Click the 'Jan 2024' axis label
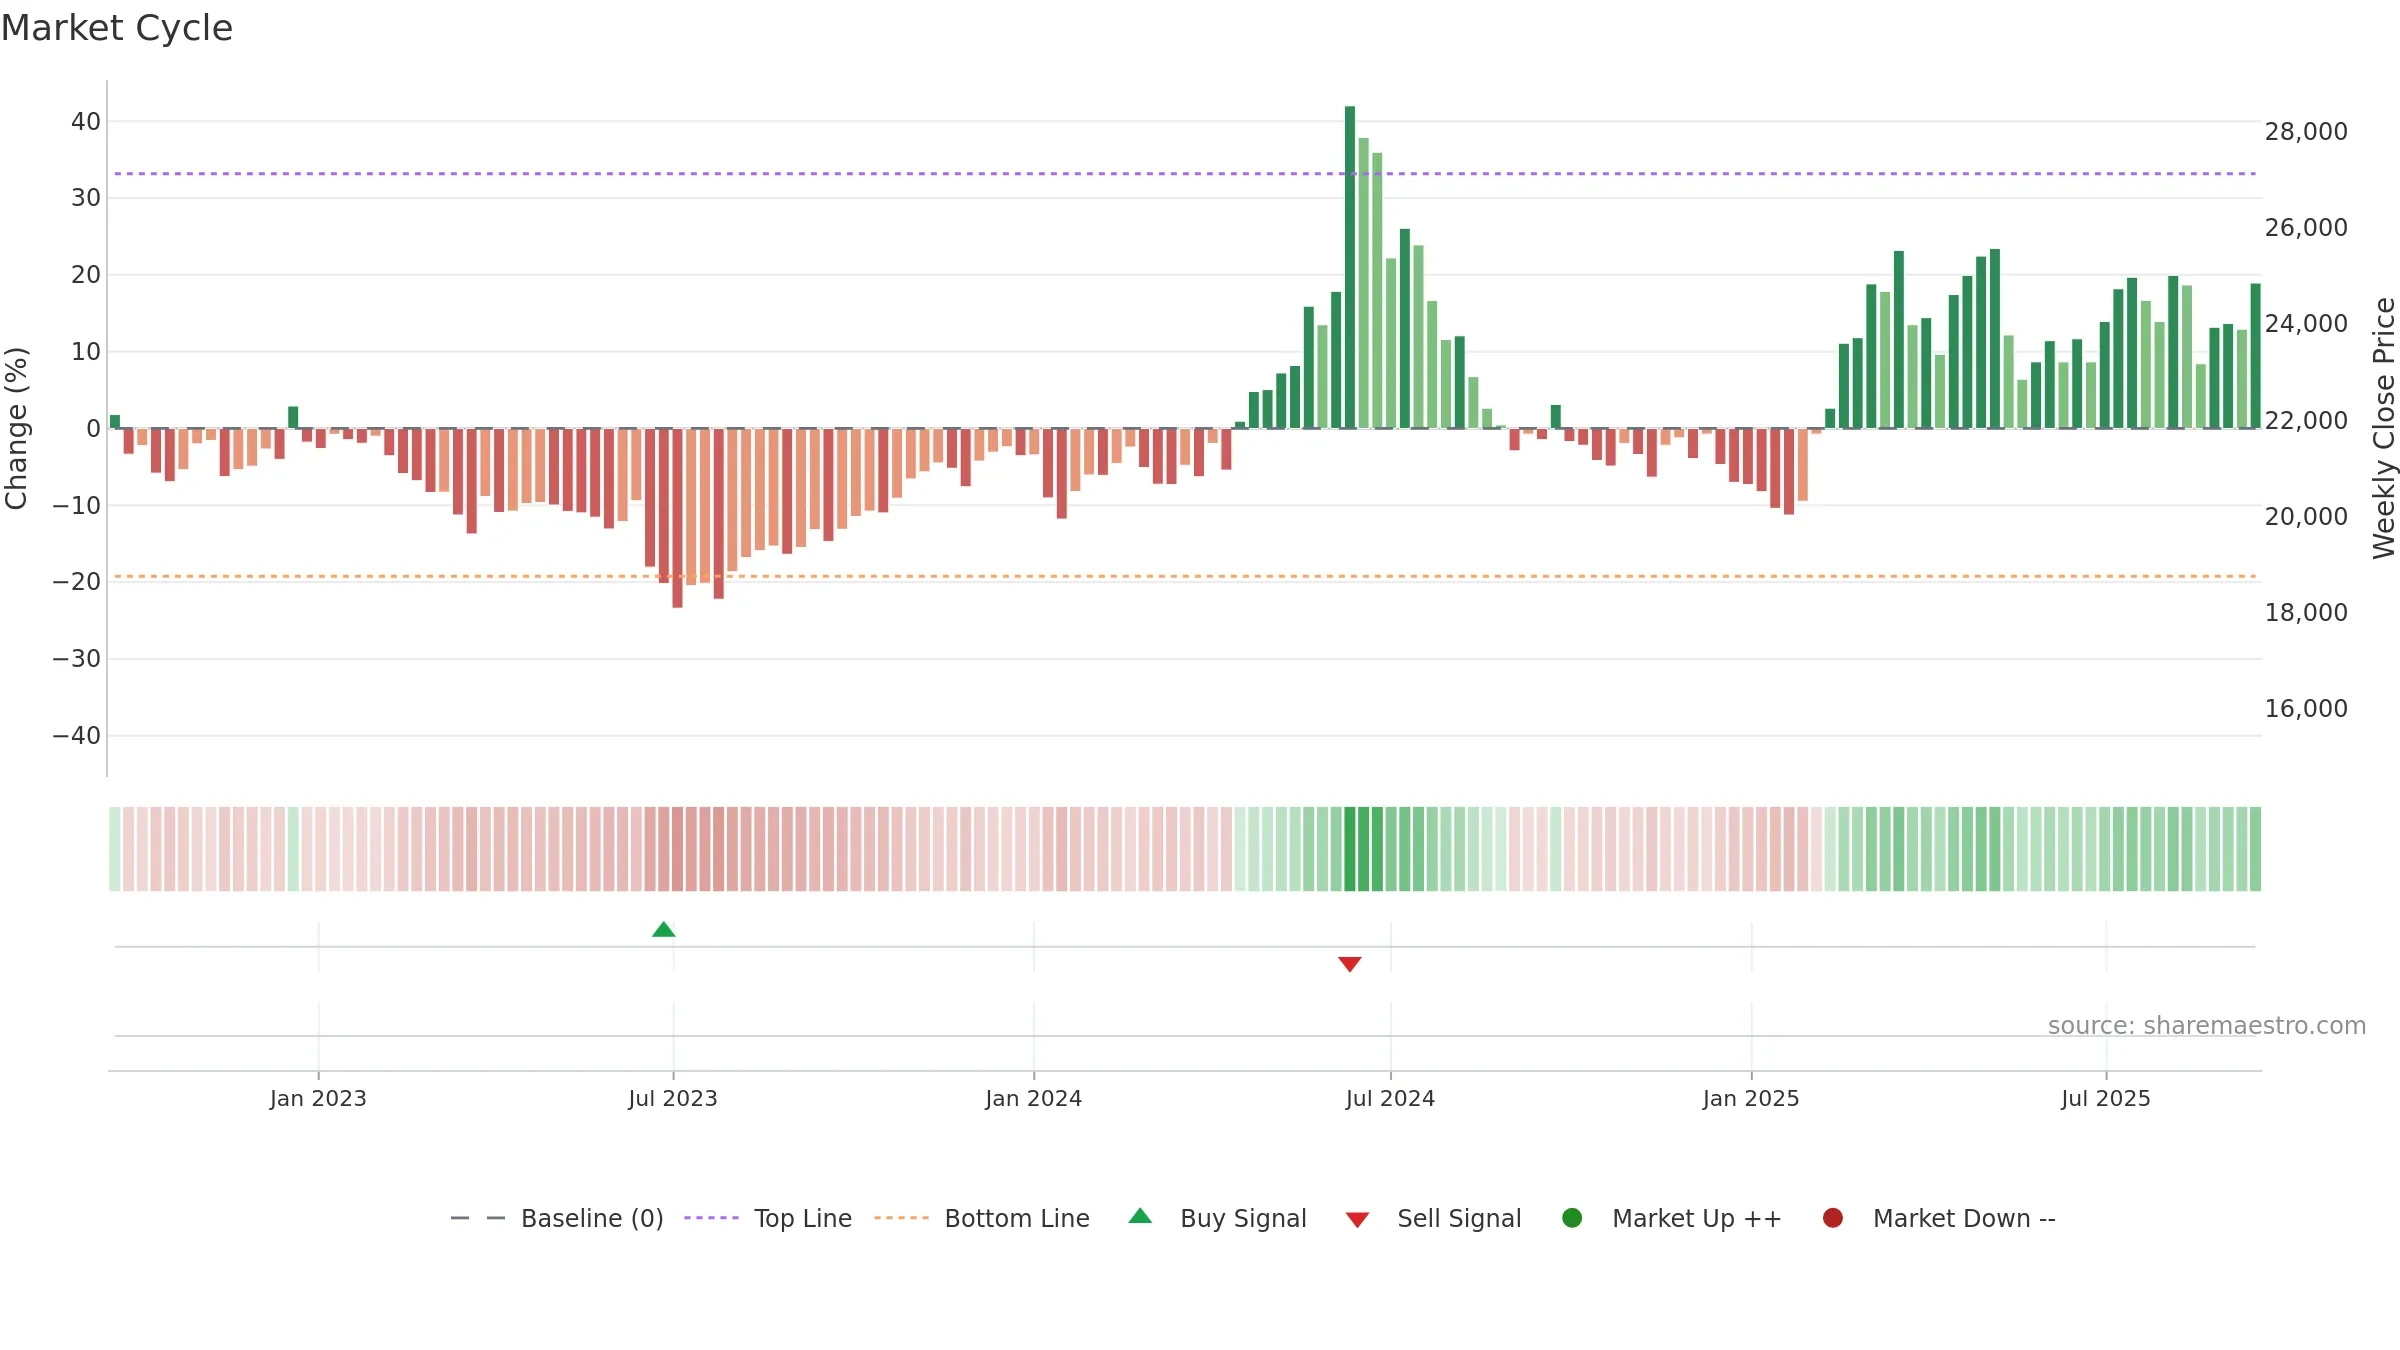This screenshot has width=2400, height=1350. coord(1033,1098)
